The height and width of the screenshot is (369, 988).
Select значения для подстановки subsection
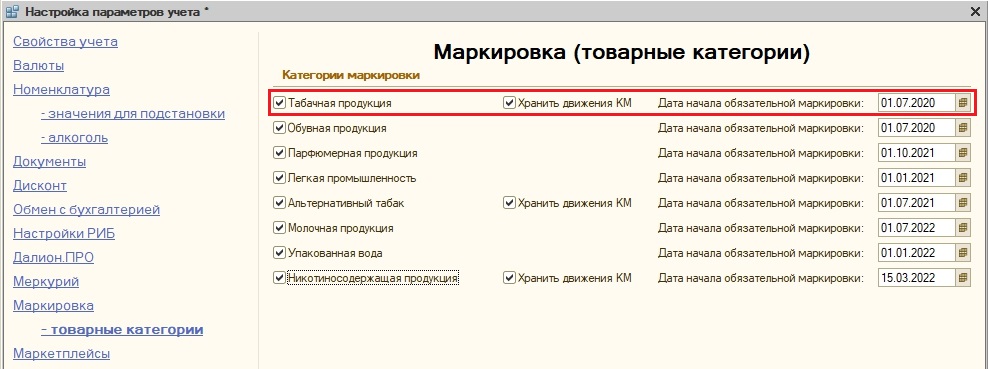click(x=132, y=113)
